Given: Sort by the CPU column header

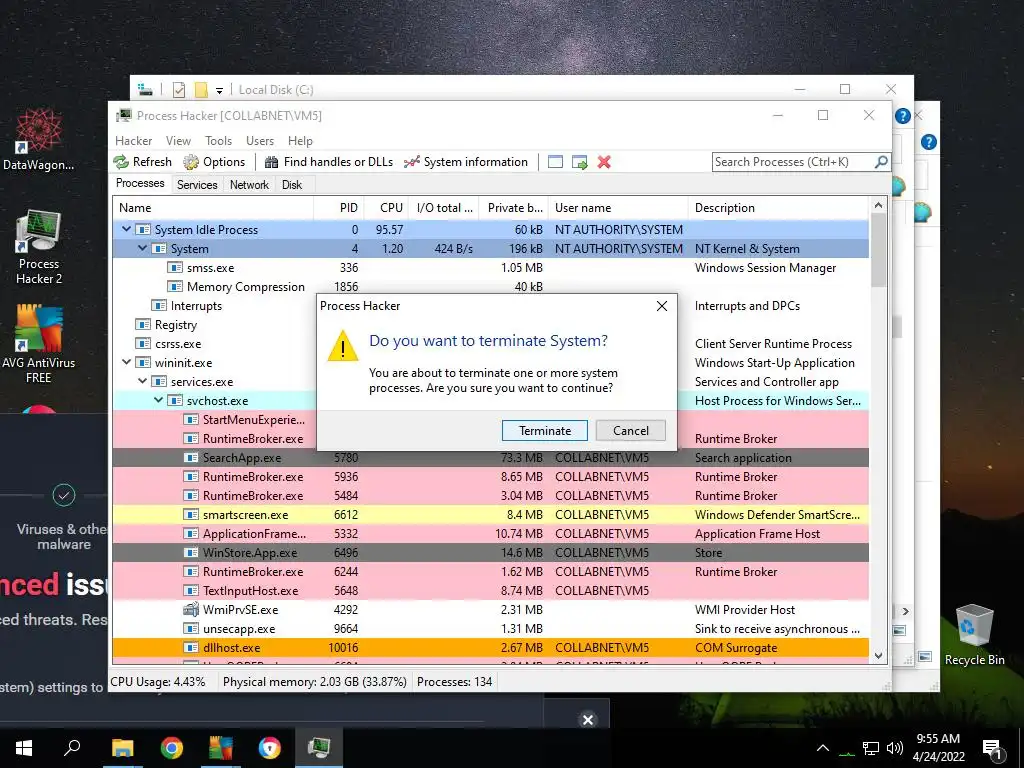Looking at the screenshot, I should [387, 208].
